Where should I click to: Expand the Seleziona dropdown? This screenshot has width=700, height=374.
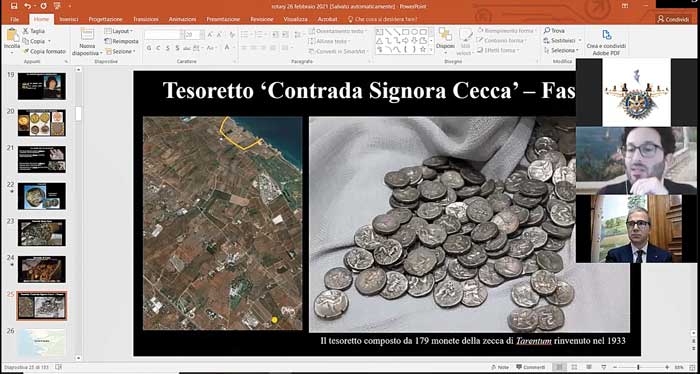click(x=561, y=50)
